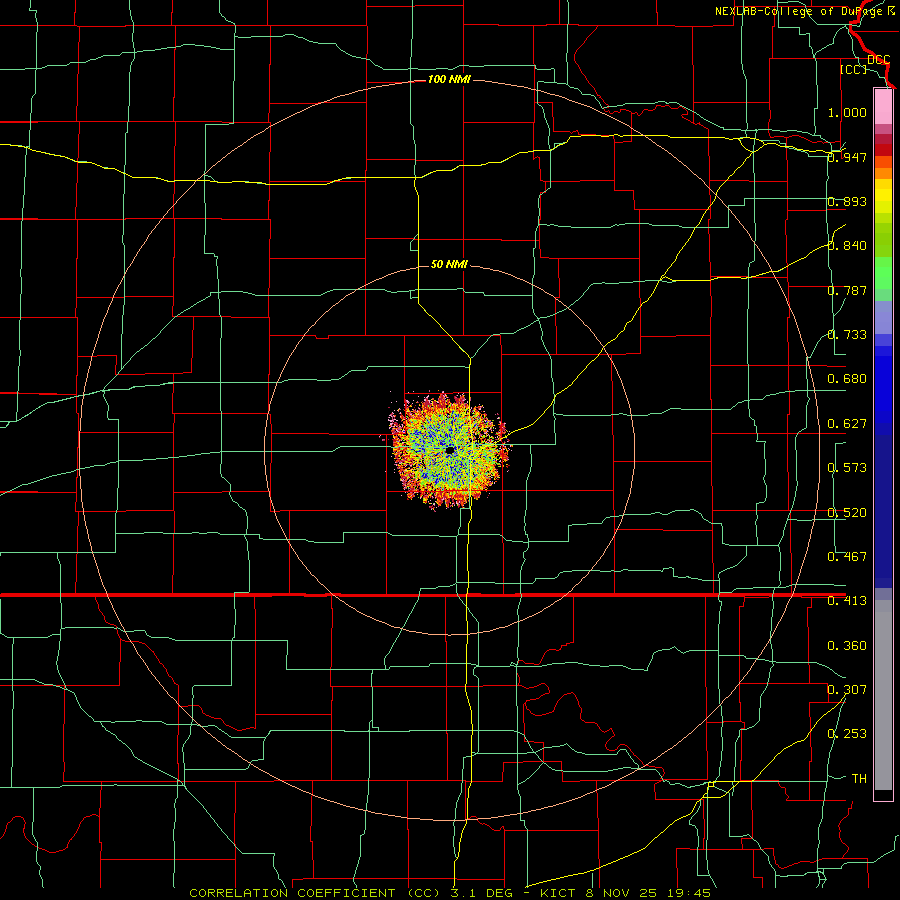The image size is (900, 900).
Task: Click the 0.573 color scale value
Action: pyautogui.click(x=847, y=467)
